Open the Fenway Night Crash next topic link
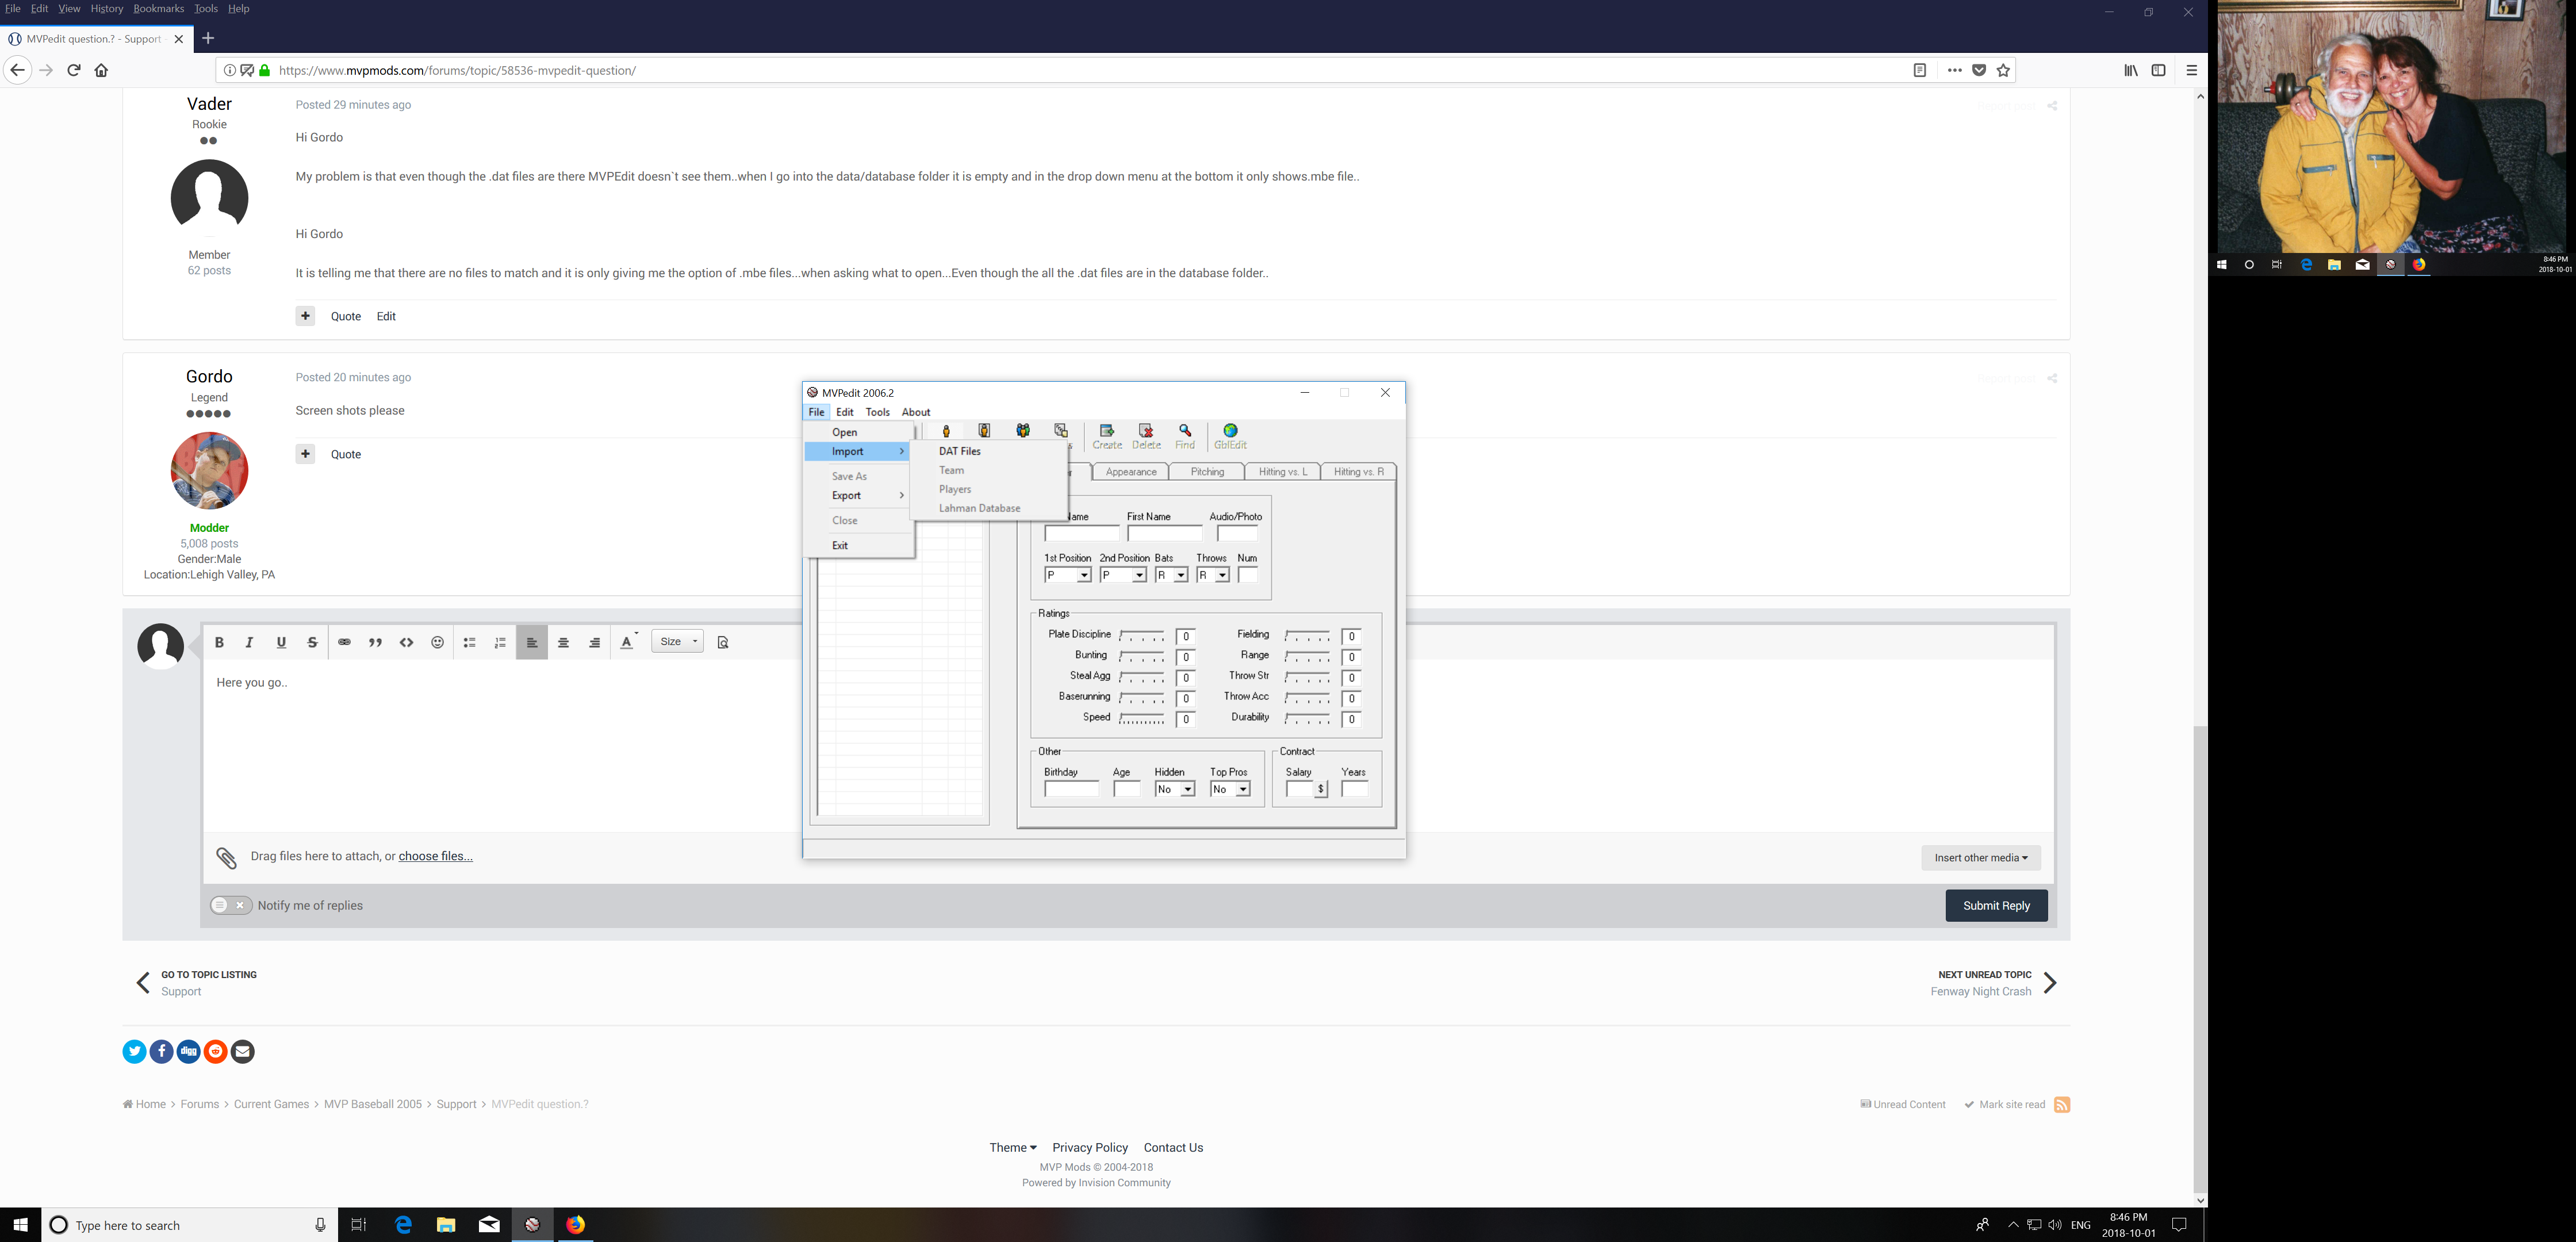This screenshot has width=2576, height=1242. [x=1980, y=992]
